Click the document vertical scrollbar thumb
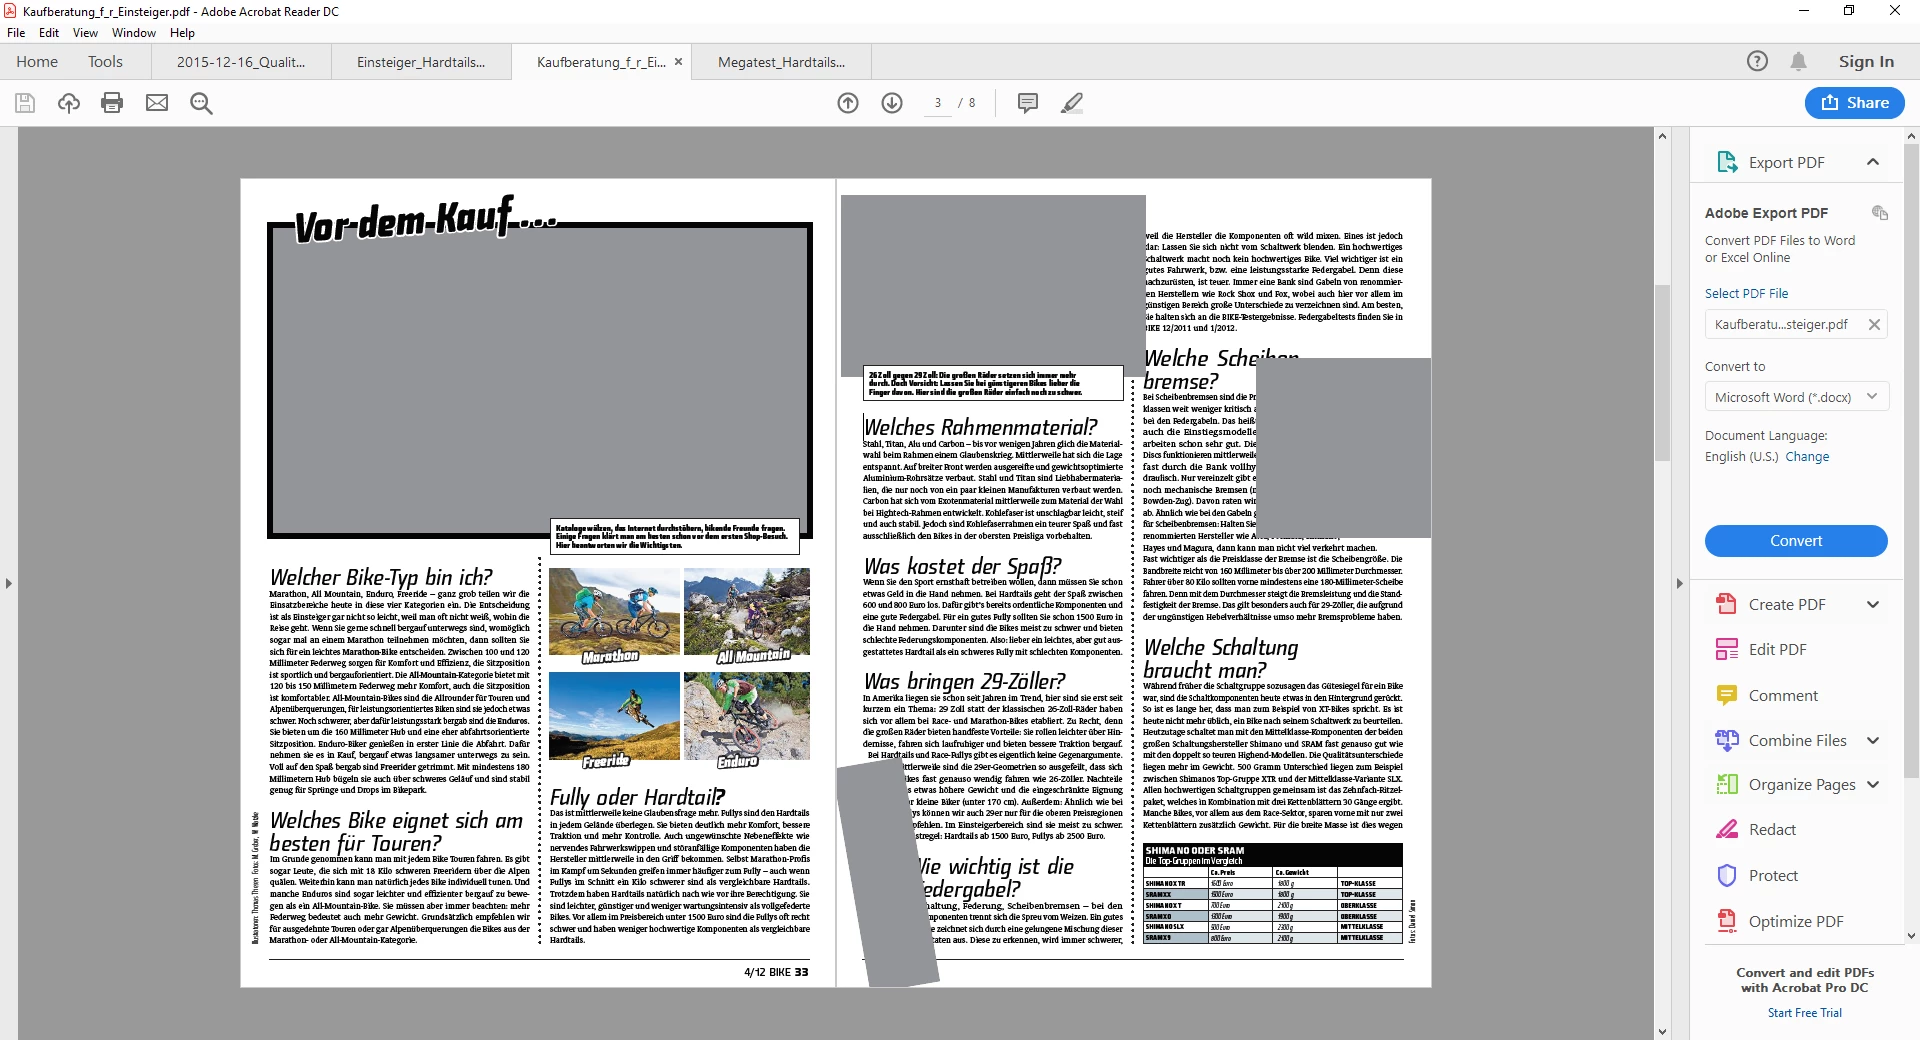The height and width of the screenshot is (1040, 1920). (1662, 372)
